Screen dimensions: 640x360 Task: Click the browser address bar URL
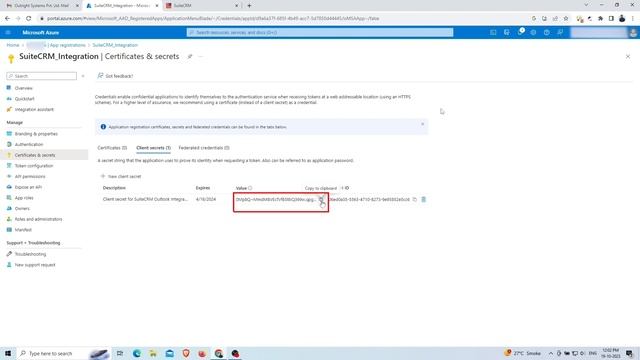pyautogui.click(x=213, y=18)
